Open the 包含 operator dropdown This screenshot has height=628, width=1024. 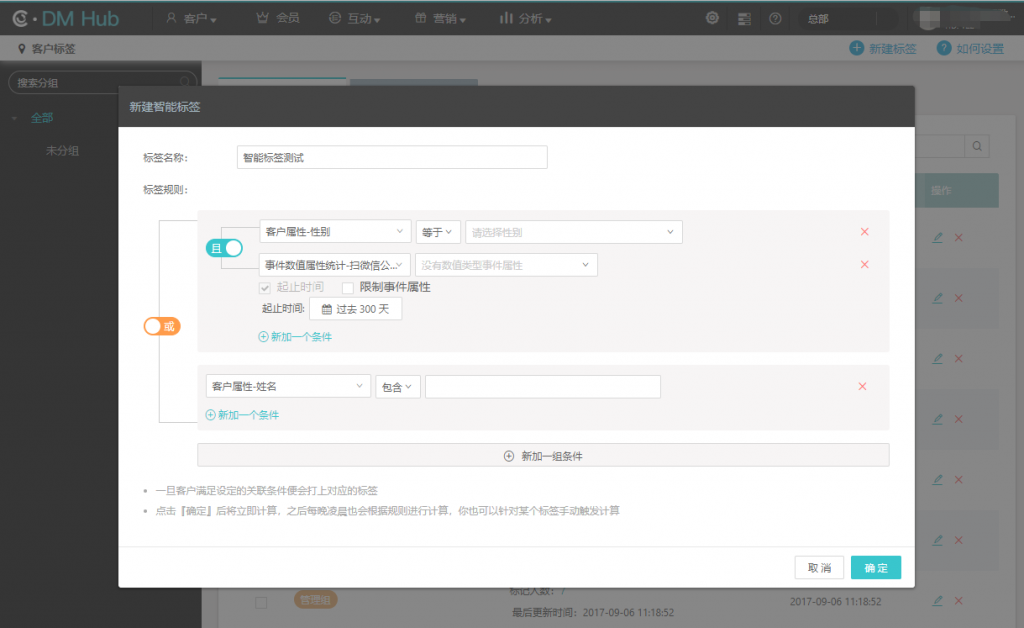(x=398, y=387)
